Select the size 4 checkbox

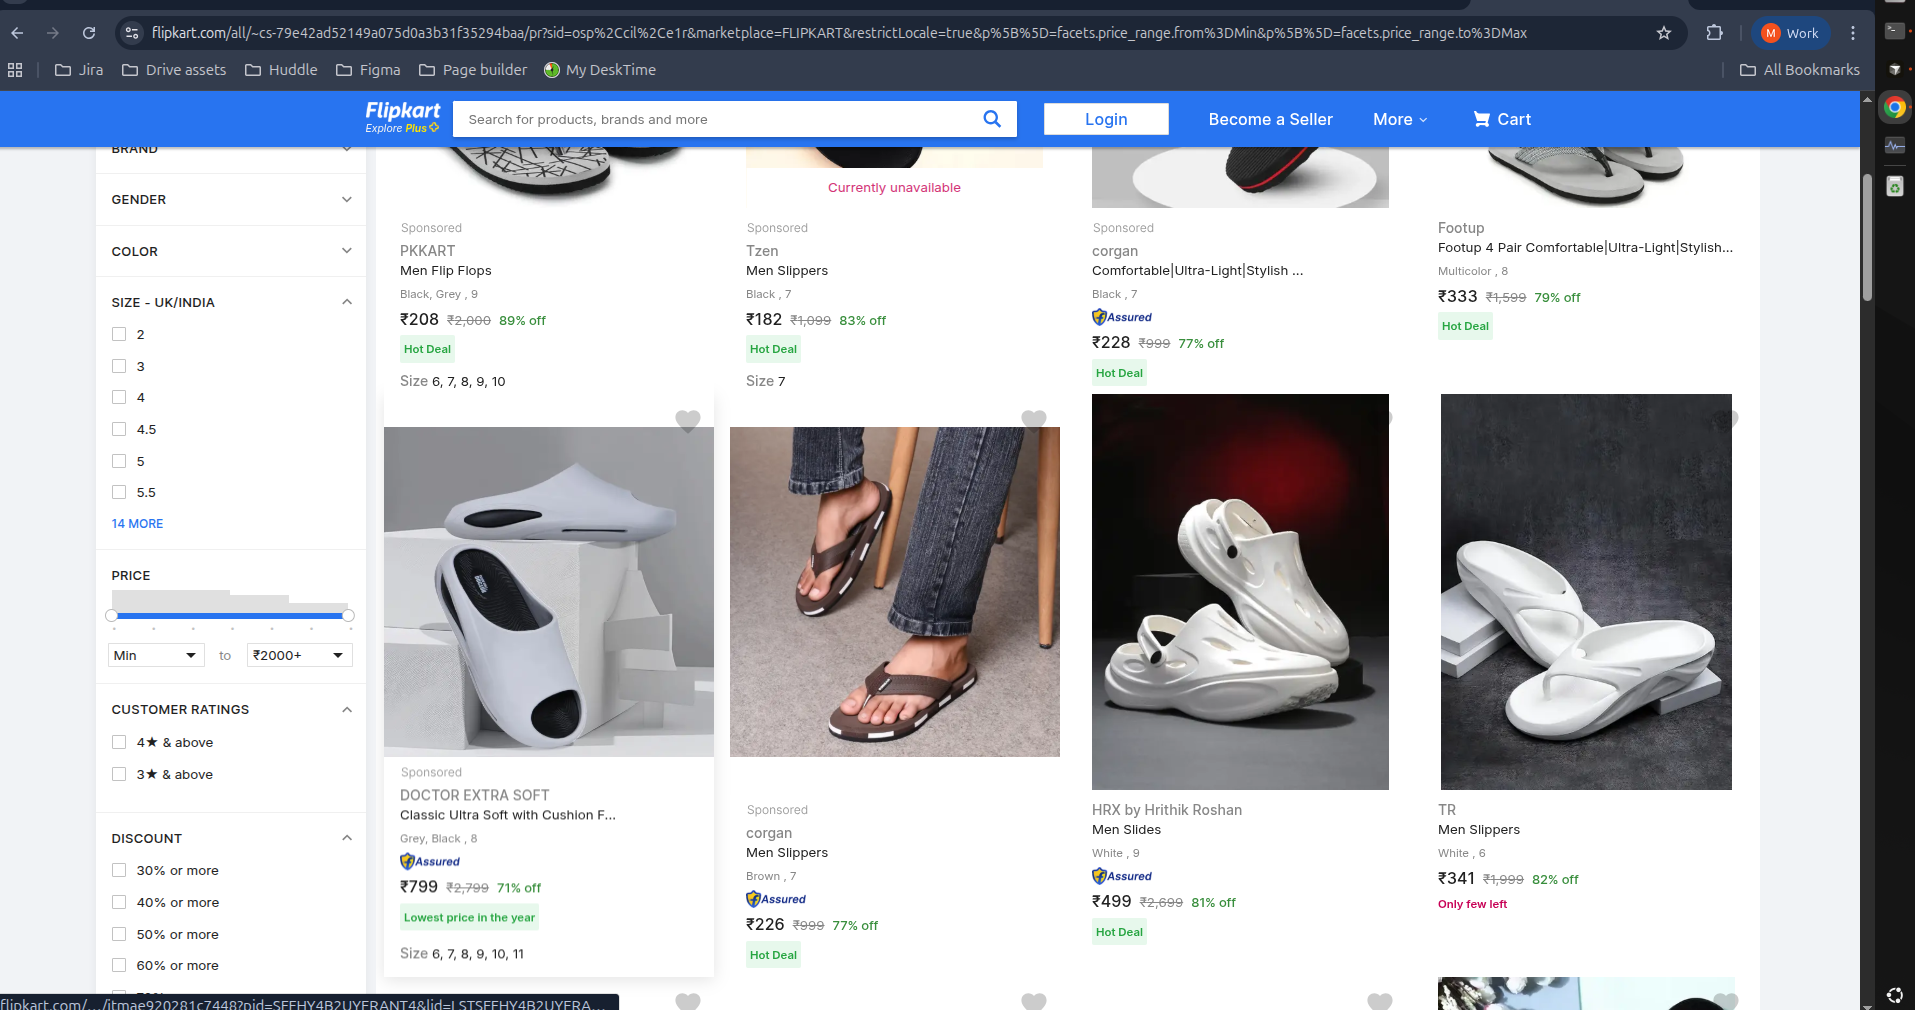click(119, 397)
